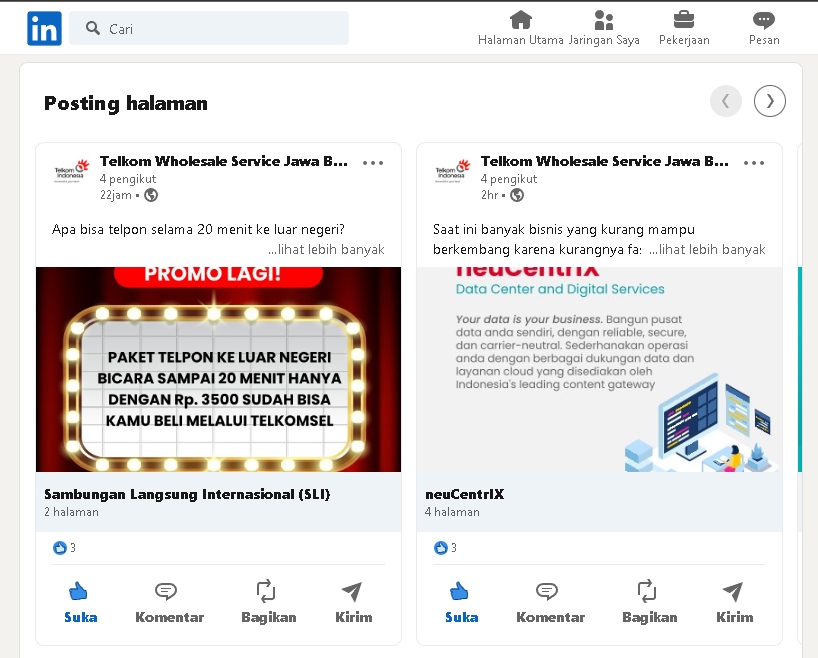818x658 pixels.
Task: Open the neuCentrIX Data Center document image
Action: (x=599, y=369)
